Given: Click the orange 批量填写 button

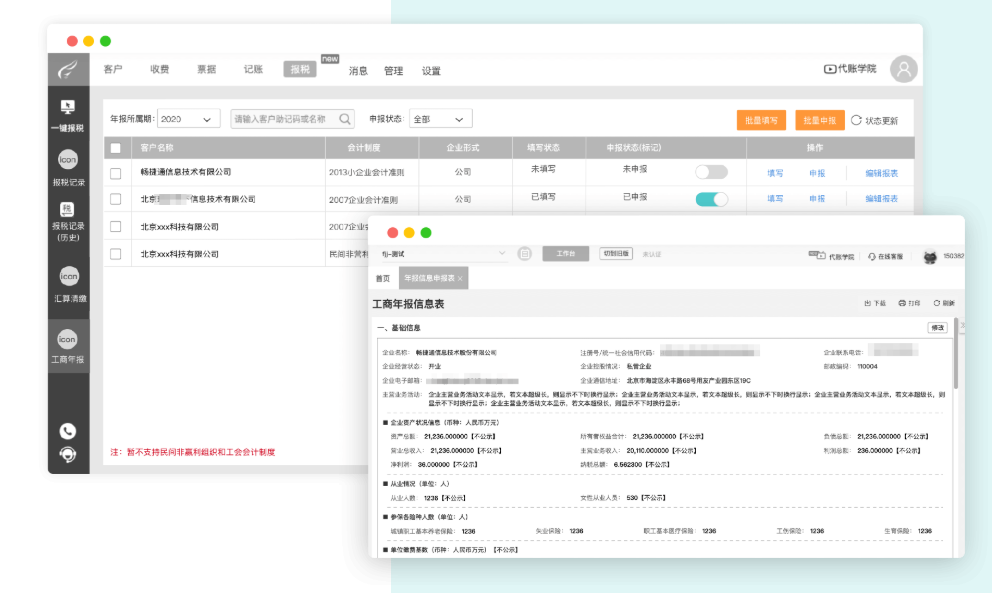Looking at the screenshot, I should [761, 120].
